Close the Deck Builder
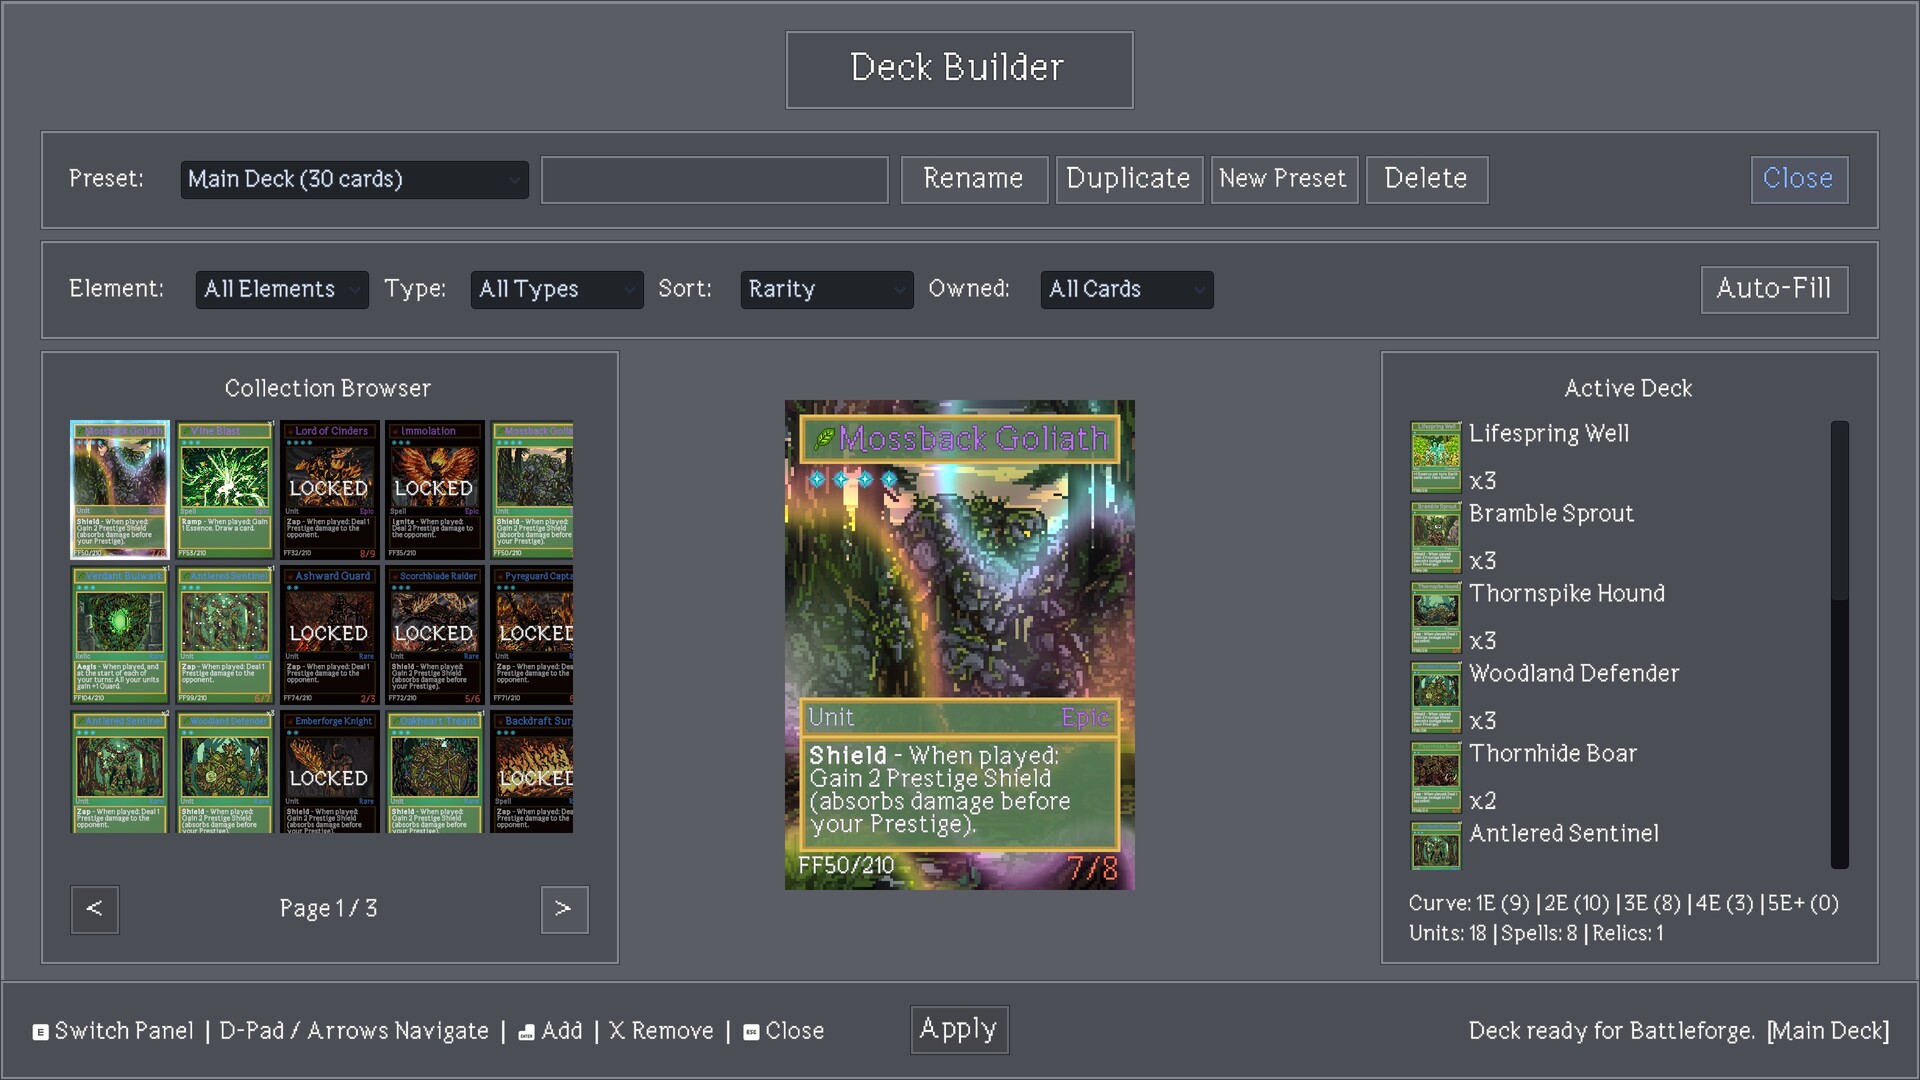 tap(1799, 180)
